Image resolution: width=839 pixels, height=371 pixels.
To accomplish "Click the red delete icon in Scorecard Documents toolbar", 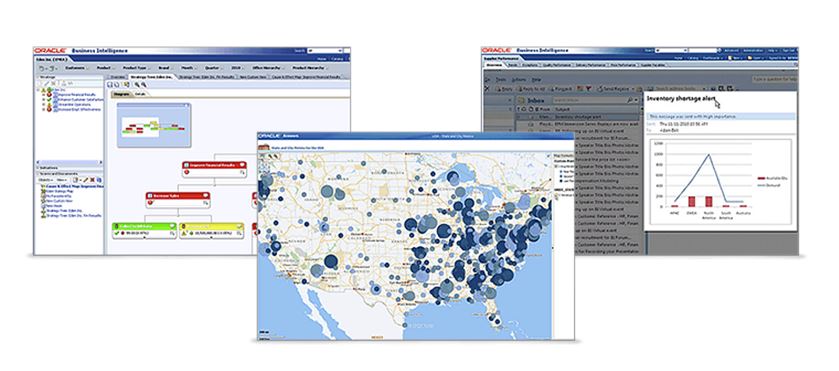I will [x=92, y=180].
